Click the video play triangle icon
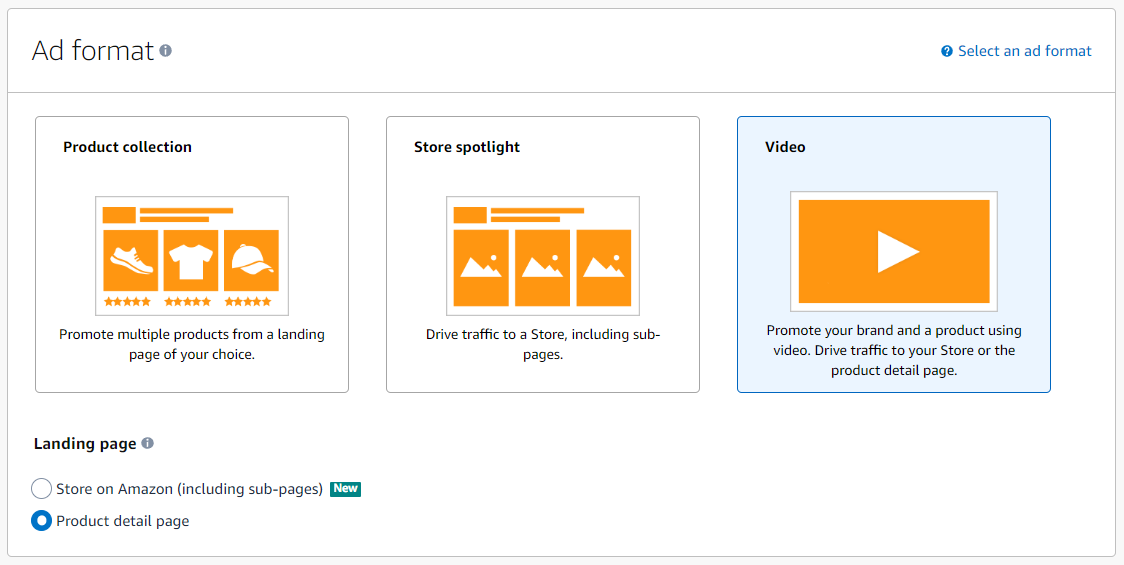 click(898, 252)
